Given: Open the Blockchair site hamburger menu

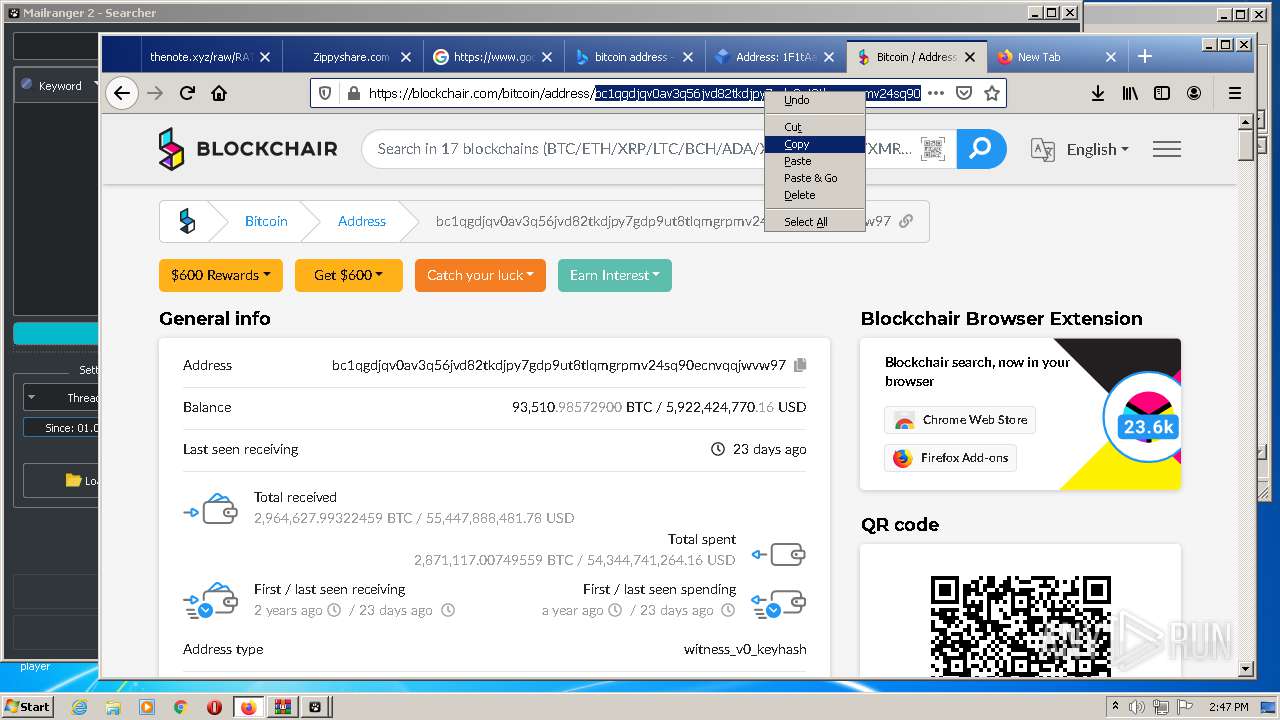Looking at the screenshot, I should click(1167, 149).
